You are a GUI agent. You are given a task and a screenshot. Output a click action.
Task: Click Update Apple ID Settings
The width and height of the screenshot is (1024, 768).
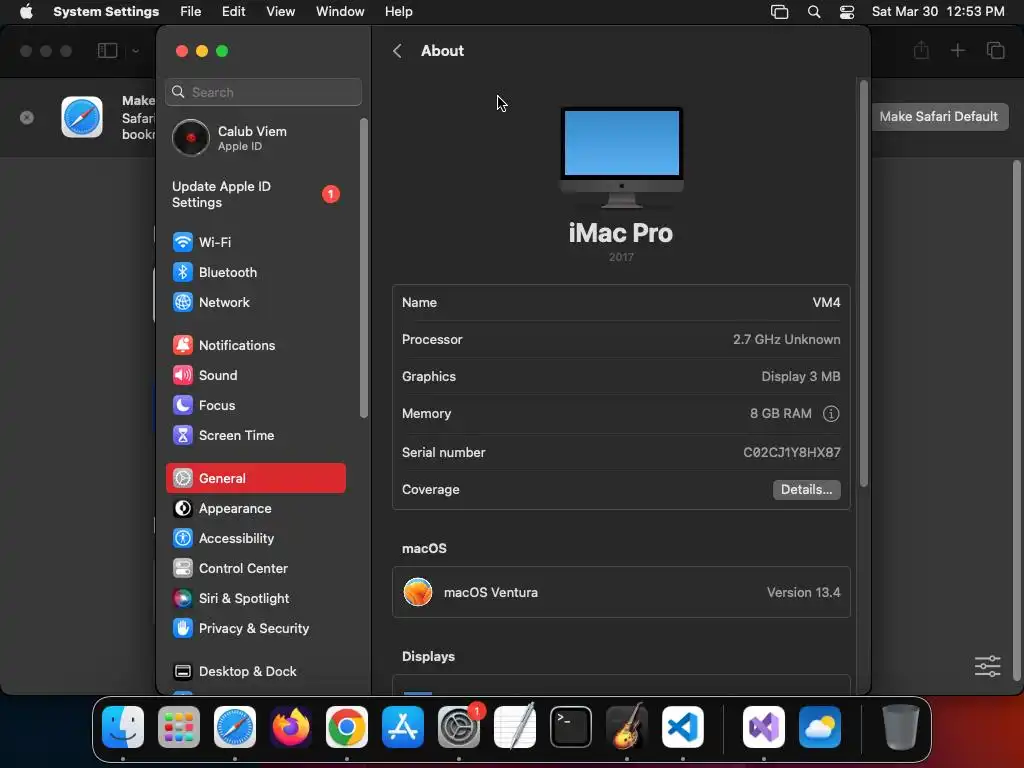255,195
